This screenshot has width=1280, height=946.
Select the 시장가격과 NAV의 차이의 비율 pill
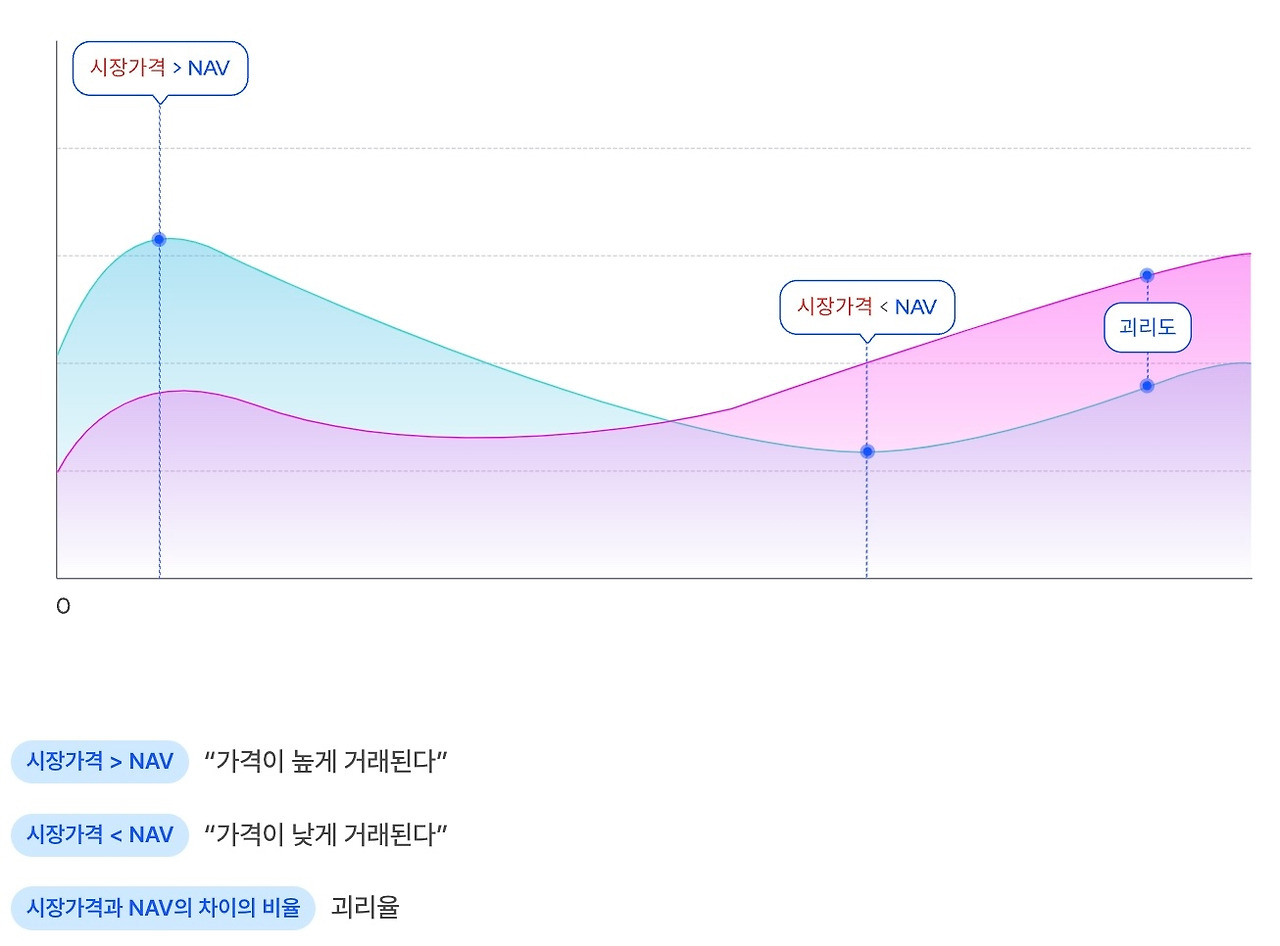(163, 908)
